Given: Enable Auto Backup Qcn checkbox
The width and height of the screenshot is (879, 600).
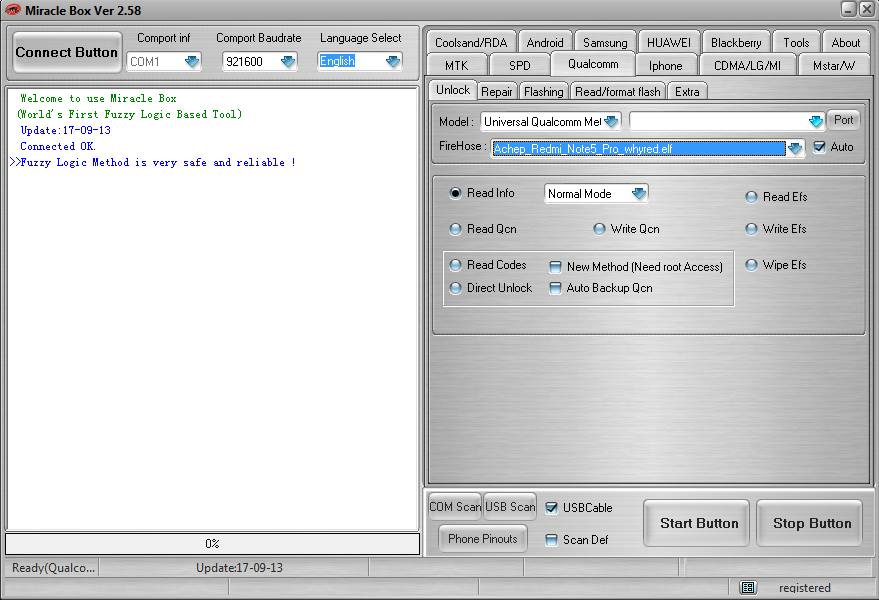Looking at the screenshot, I should pyautogui.click(x=555, y=288).
